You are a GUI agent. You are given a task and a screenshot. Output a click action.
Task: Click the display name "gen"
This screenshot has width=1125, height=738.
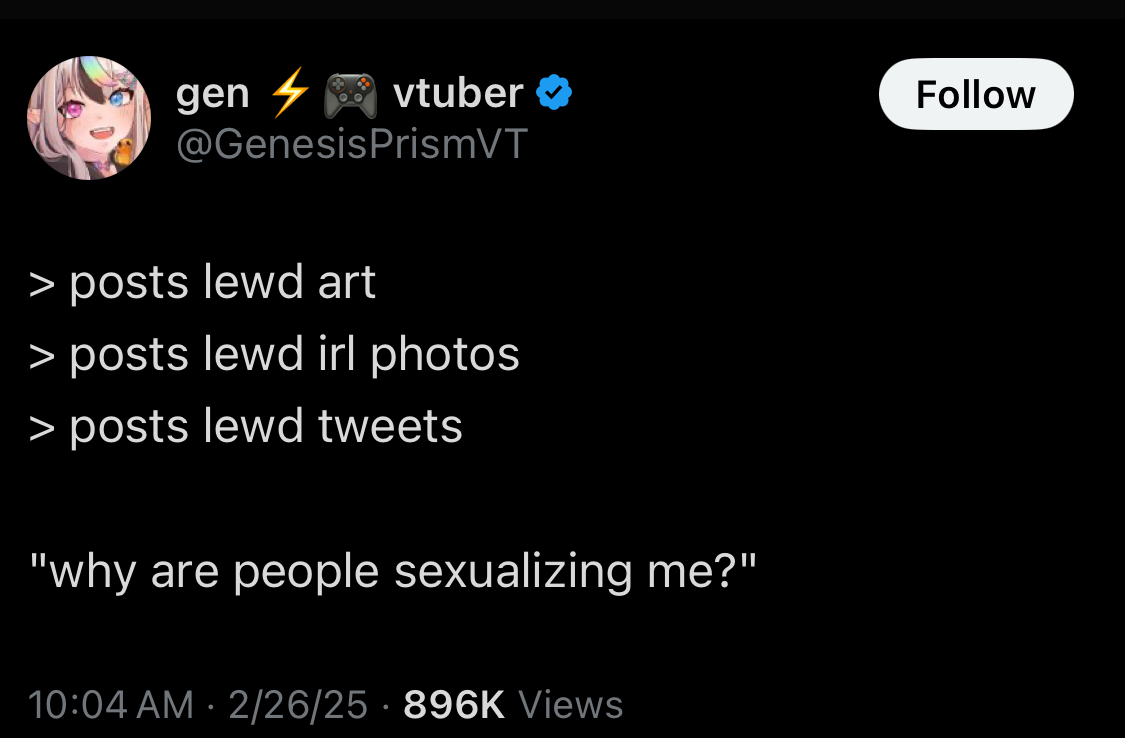[x=212, y=95]
